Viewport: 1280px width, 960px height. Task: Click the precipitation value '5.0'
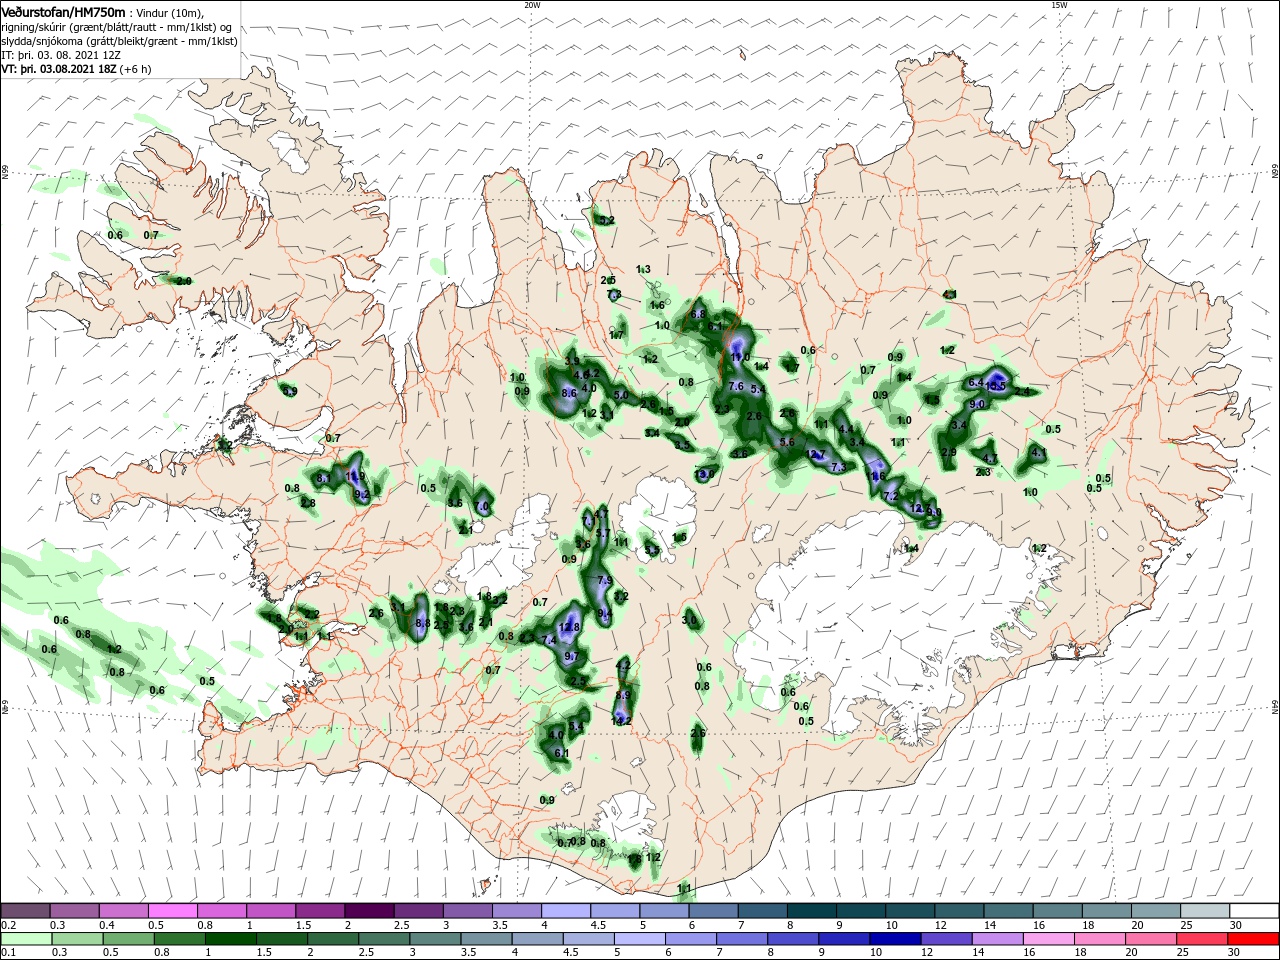(x=620, y=395)
